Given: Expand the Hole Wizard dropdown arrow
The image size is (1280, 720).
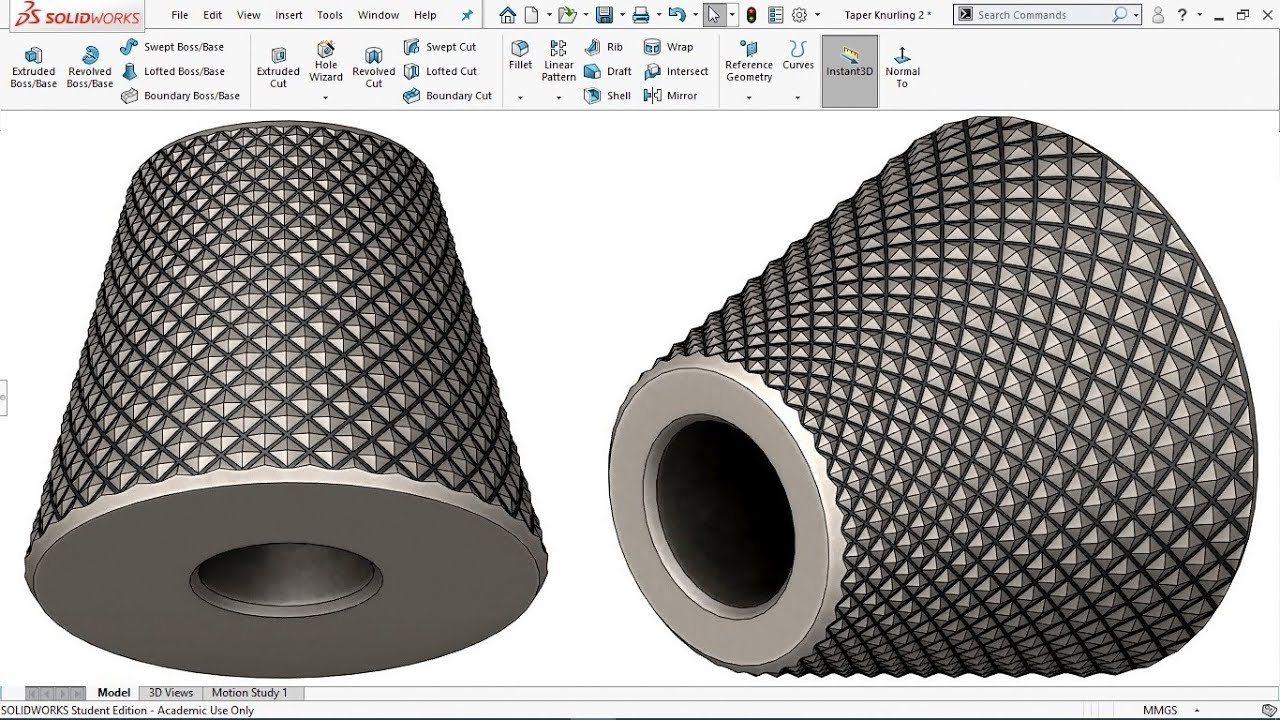Looking at the screenshot, I should click(326, 98).
